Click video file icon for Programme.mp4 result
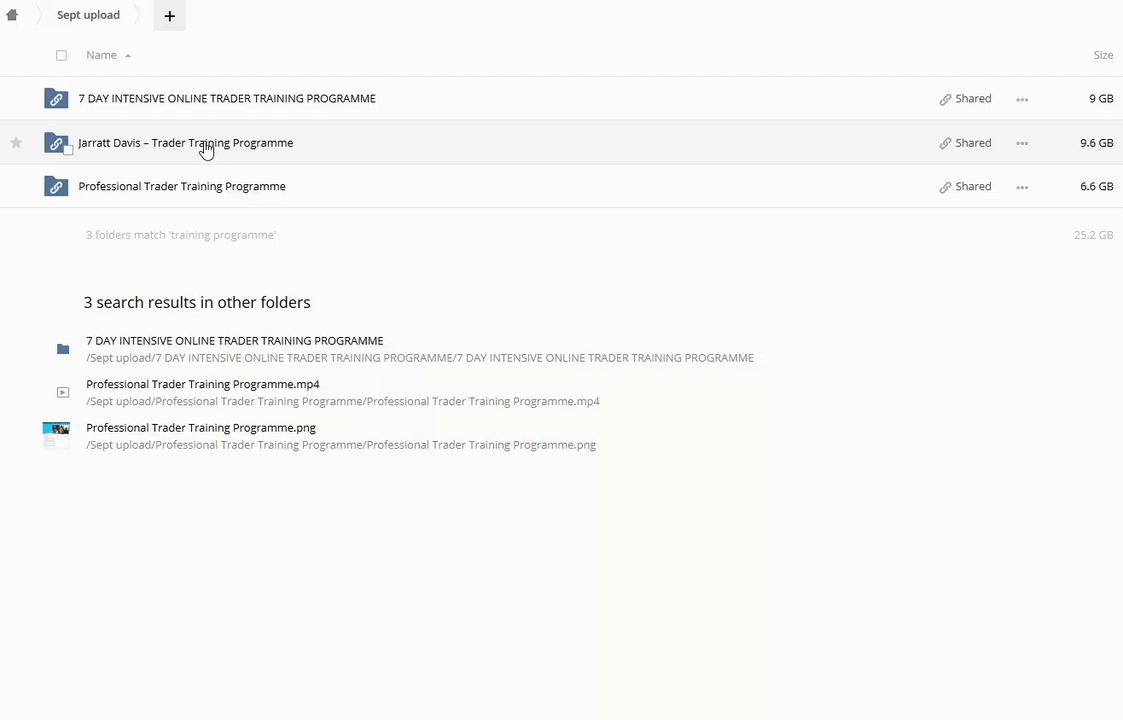Viewport: 1123px width, 720px height. point(63,393)
